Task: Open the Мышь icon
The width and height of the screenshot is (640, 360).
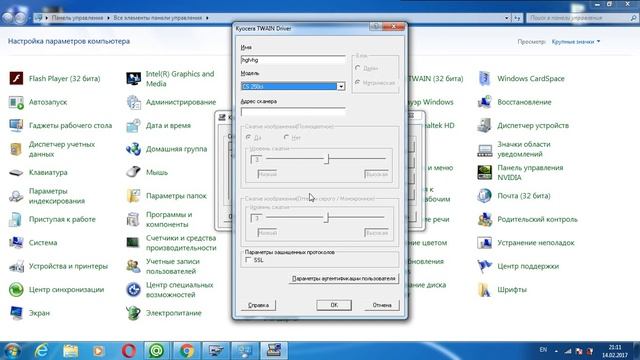Action: point(133,172)
